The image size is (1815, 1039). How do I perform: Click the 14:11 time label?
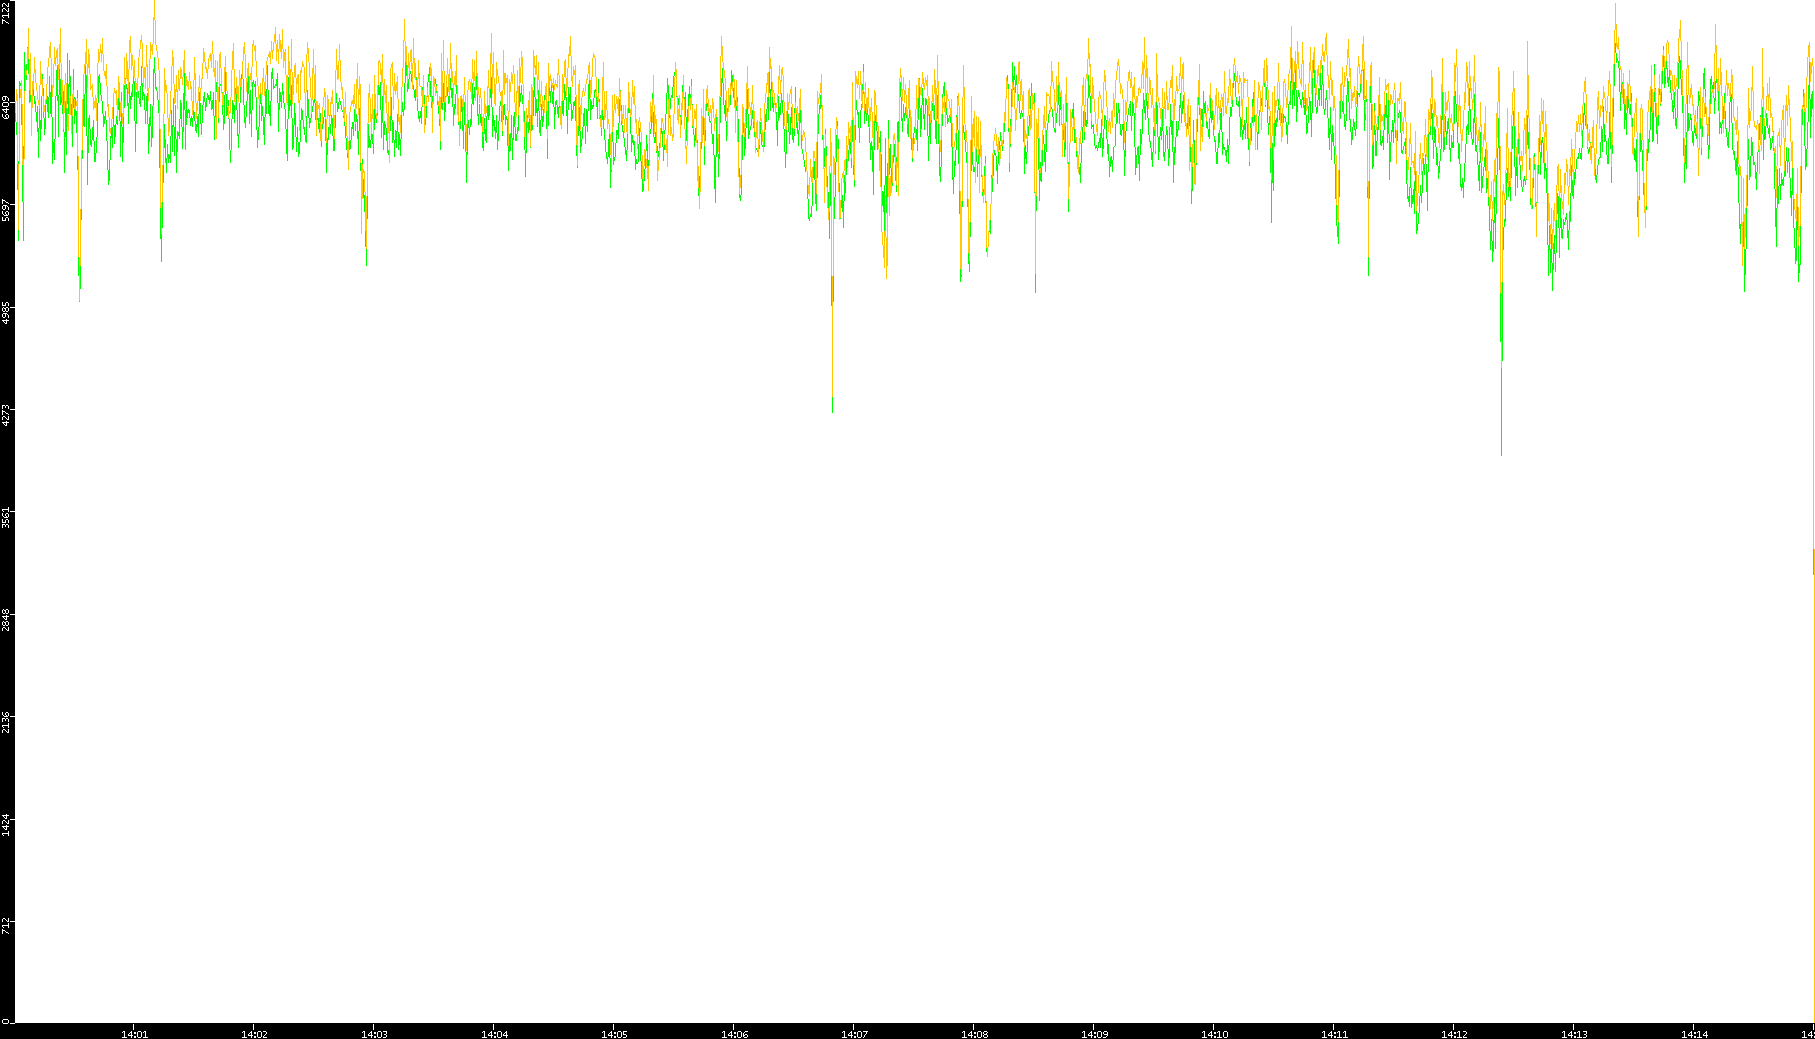point(1334,1034)
